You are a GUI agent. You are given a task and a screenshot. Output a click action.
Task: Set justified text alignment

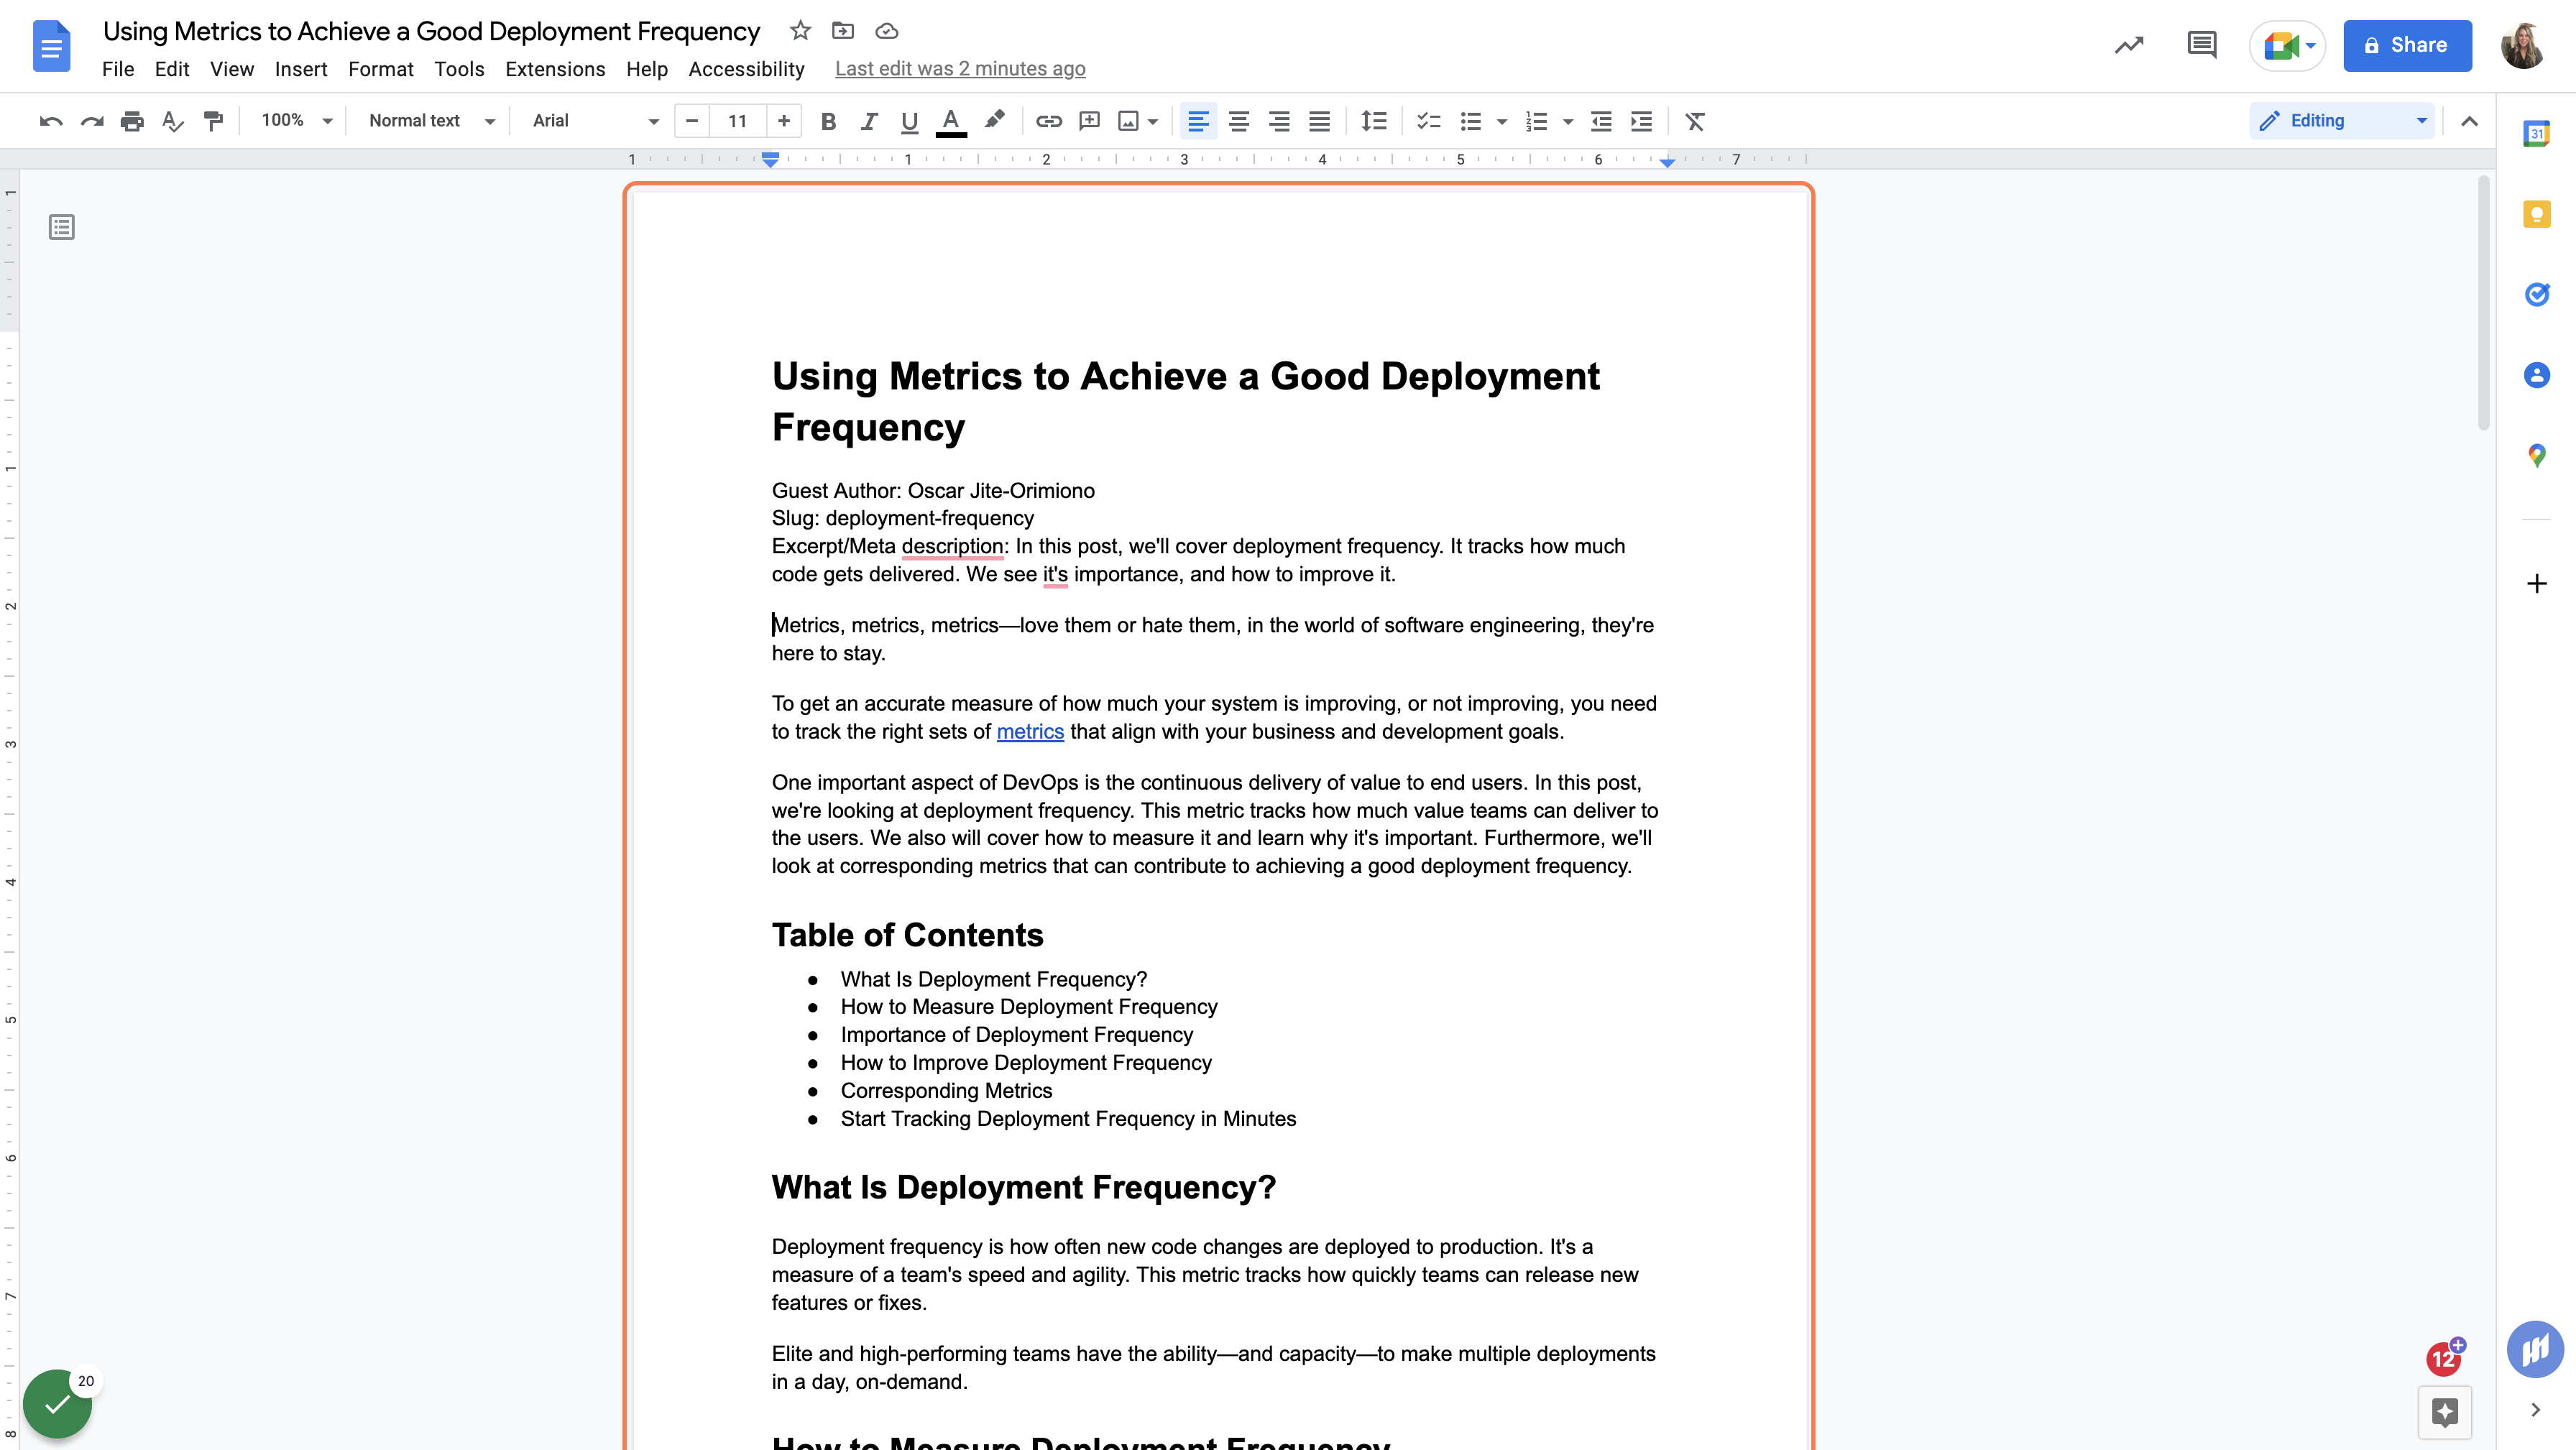(x=1320, y=121)
